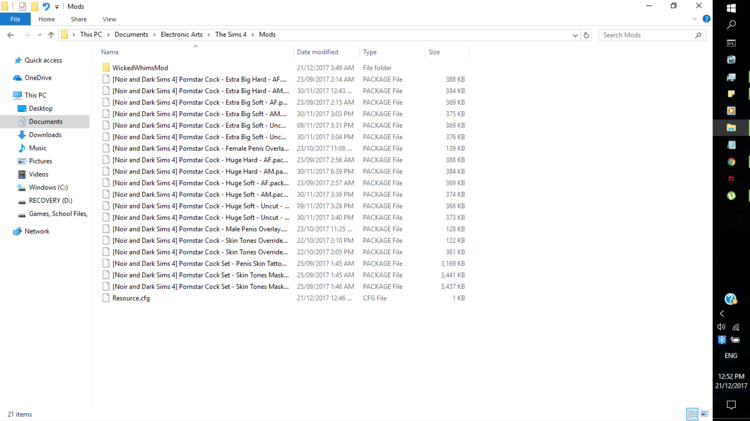The height and width of the screenshot is (421, 750).
Task: Open Command Prompt from the taskbar
Action: [731, 43]
